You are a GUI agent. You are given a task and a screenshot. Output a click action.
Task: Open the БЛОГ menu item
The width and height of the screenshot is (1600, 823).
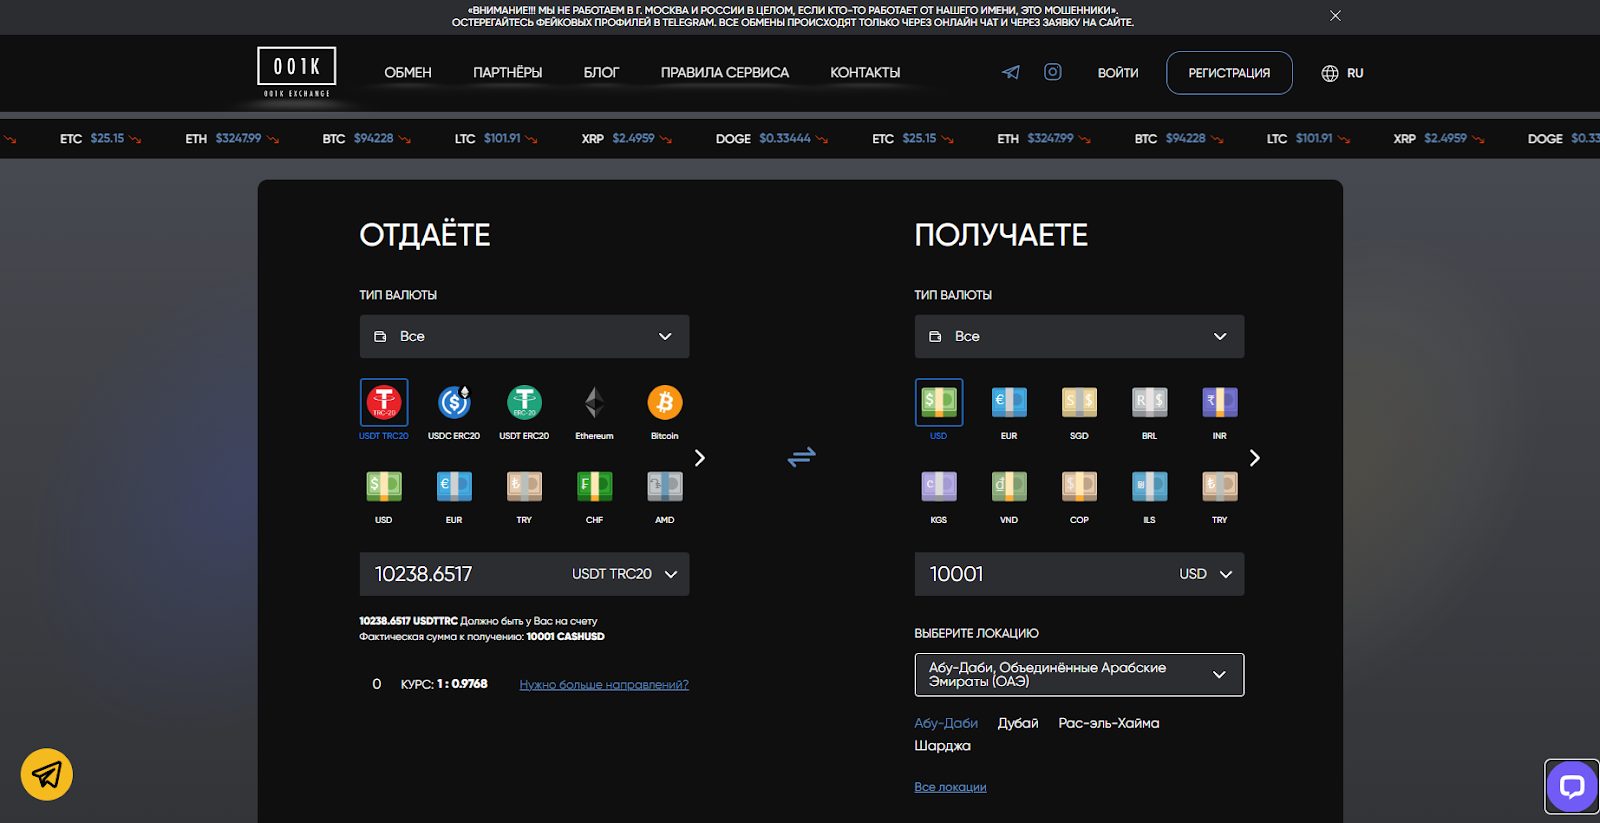click(x=601, y=73)
